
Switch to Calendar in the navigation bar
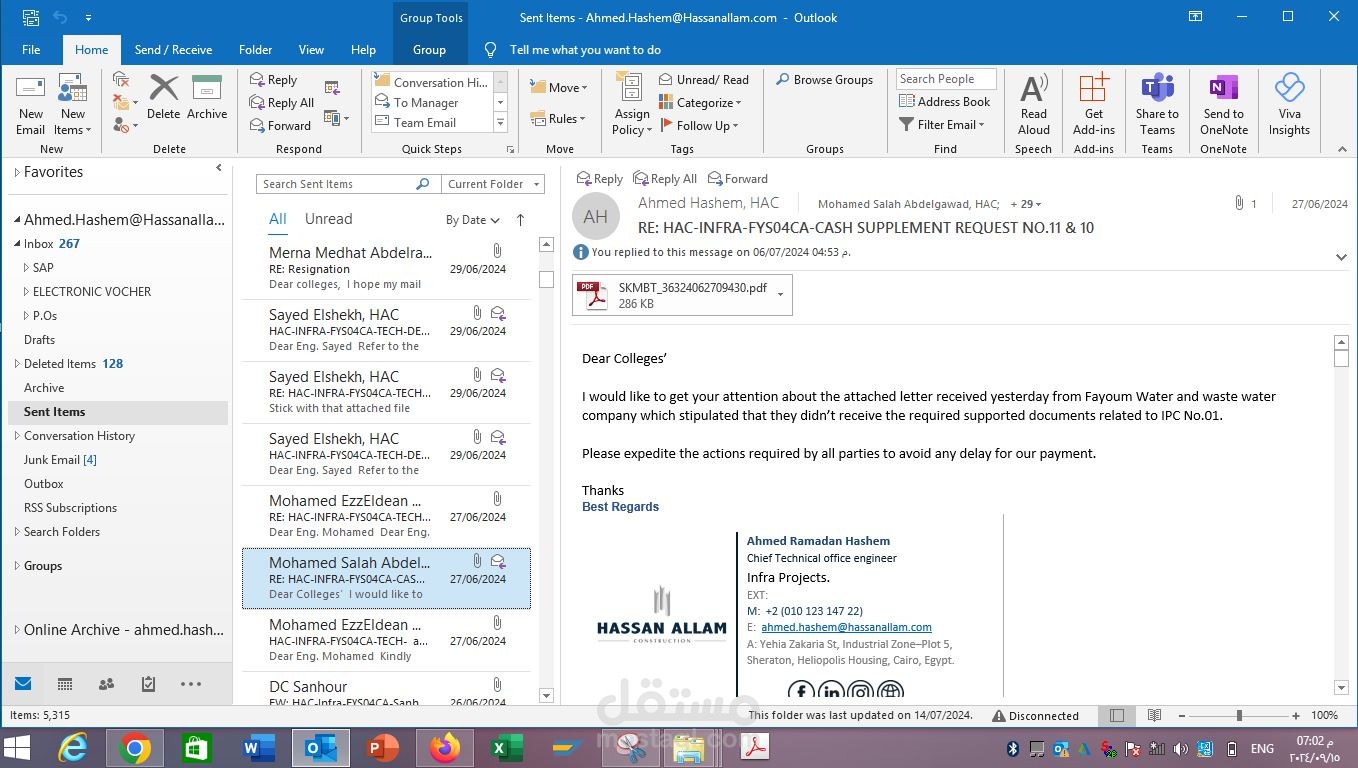point(65,684)
